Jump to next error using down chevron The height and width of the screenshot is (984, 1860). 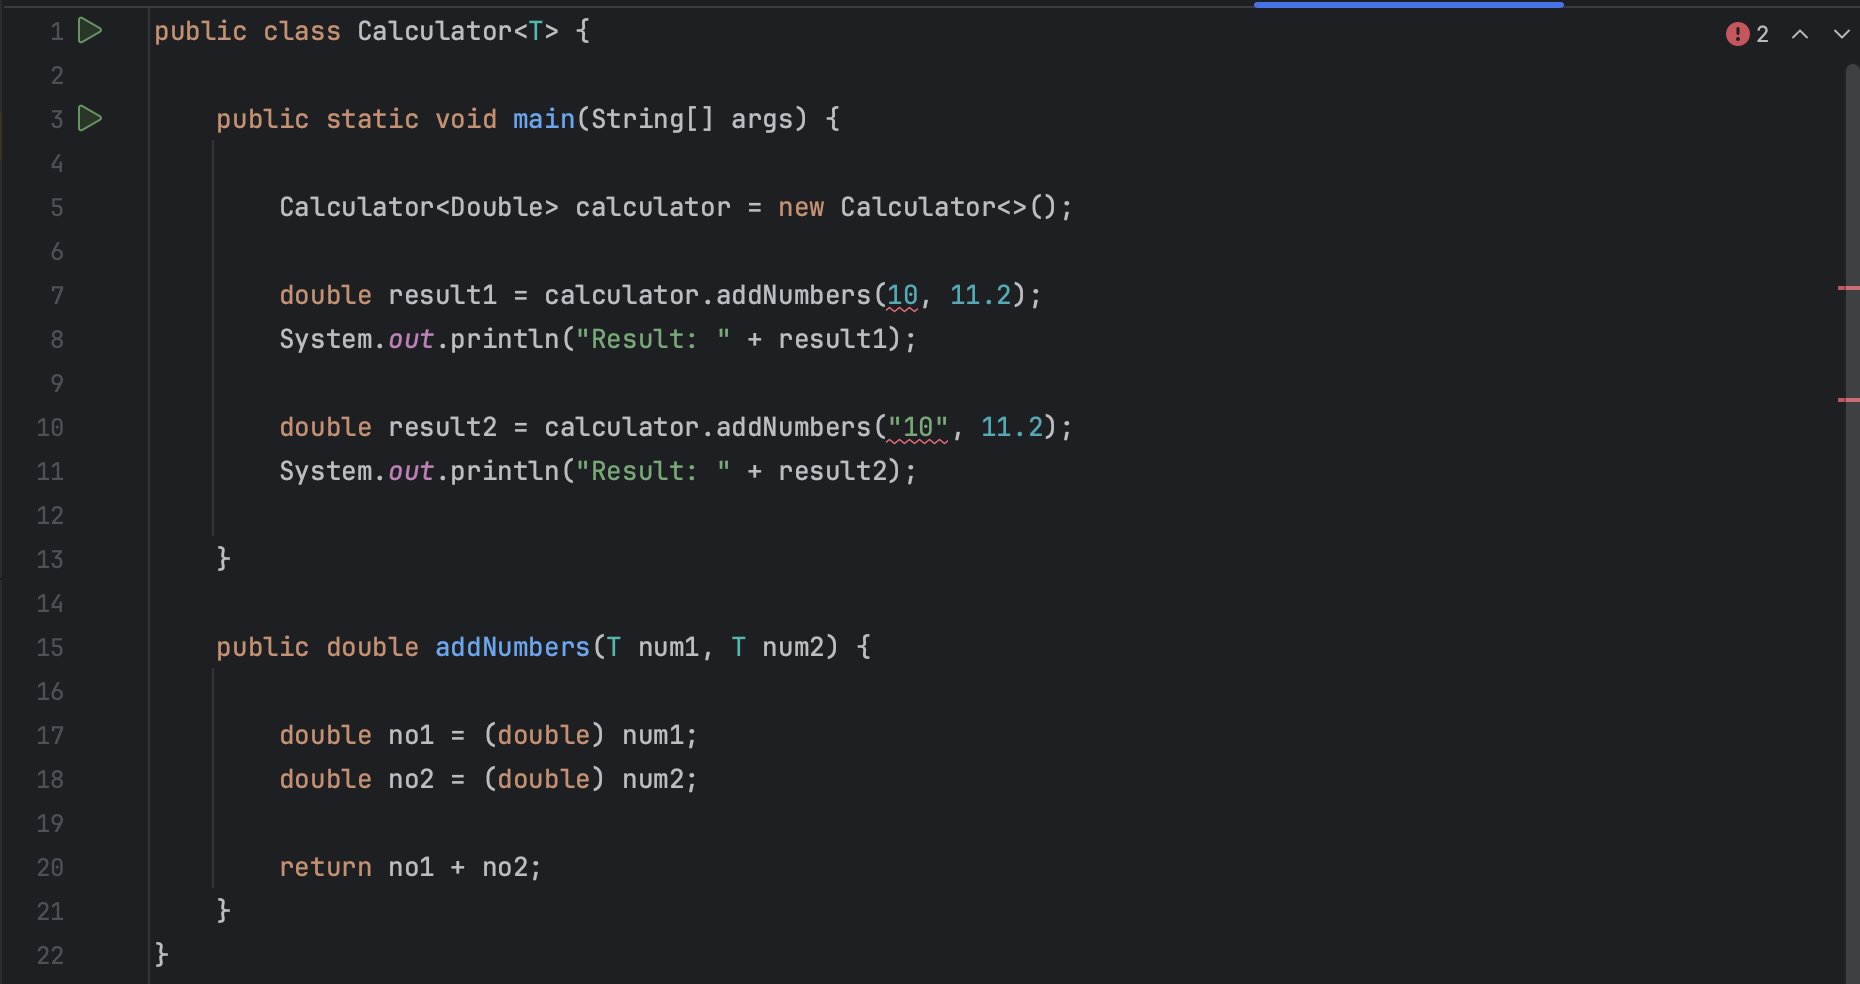pyautogui.click(x=1842, y=33)
